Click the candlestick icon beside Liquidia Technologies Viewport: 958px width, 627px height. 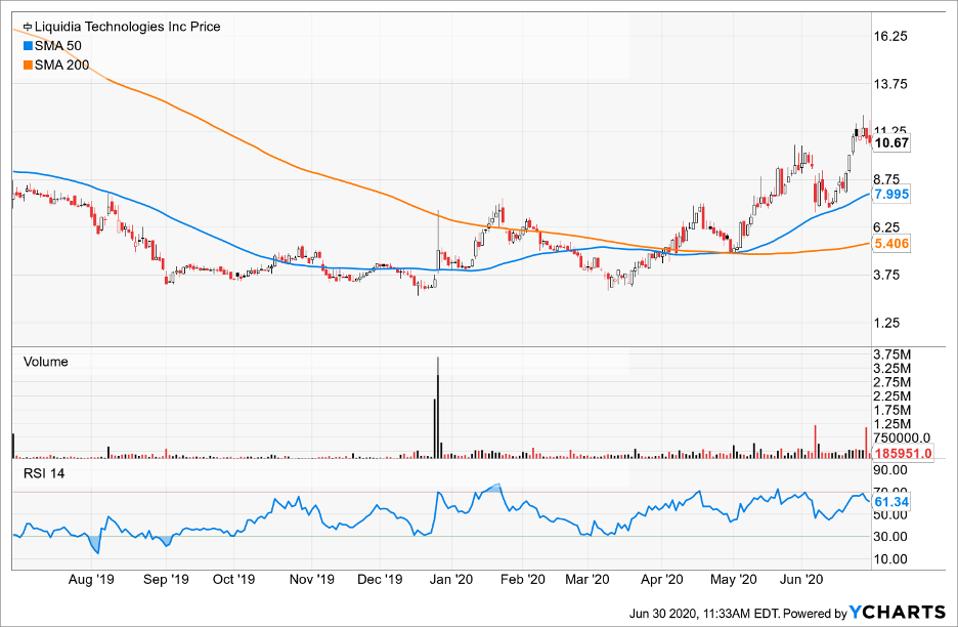click(x=27, y=27)
